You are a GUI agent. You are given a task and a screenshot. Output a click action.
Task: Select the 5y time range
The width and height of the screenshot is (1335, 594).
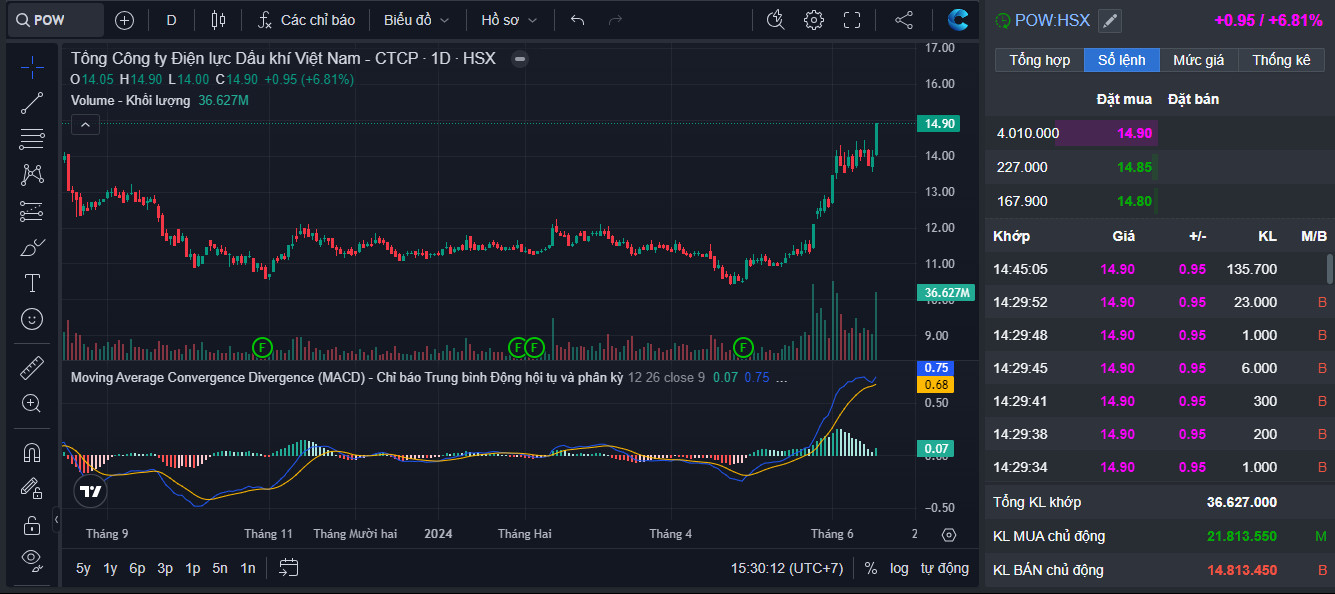pyautogui.click(x=83, y=568)
